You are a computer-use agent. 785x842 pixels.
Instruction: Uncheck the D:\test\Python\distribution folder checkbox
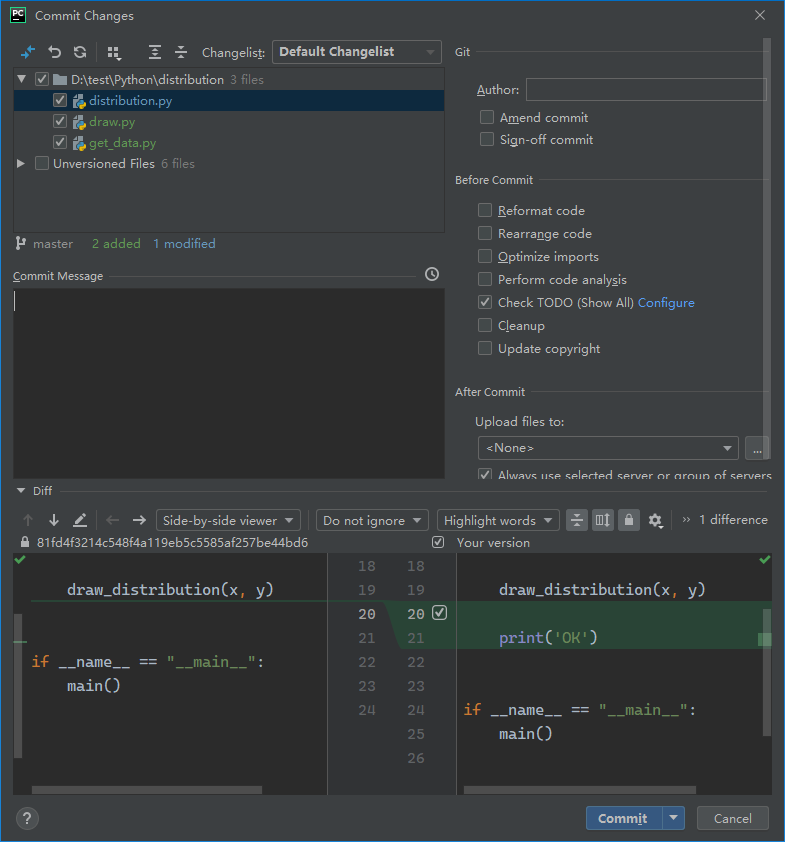point(41,79)
